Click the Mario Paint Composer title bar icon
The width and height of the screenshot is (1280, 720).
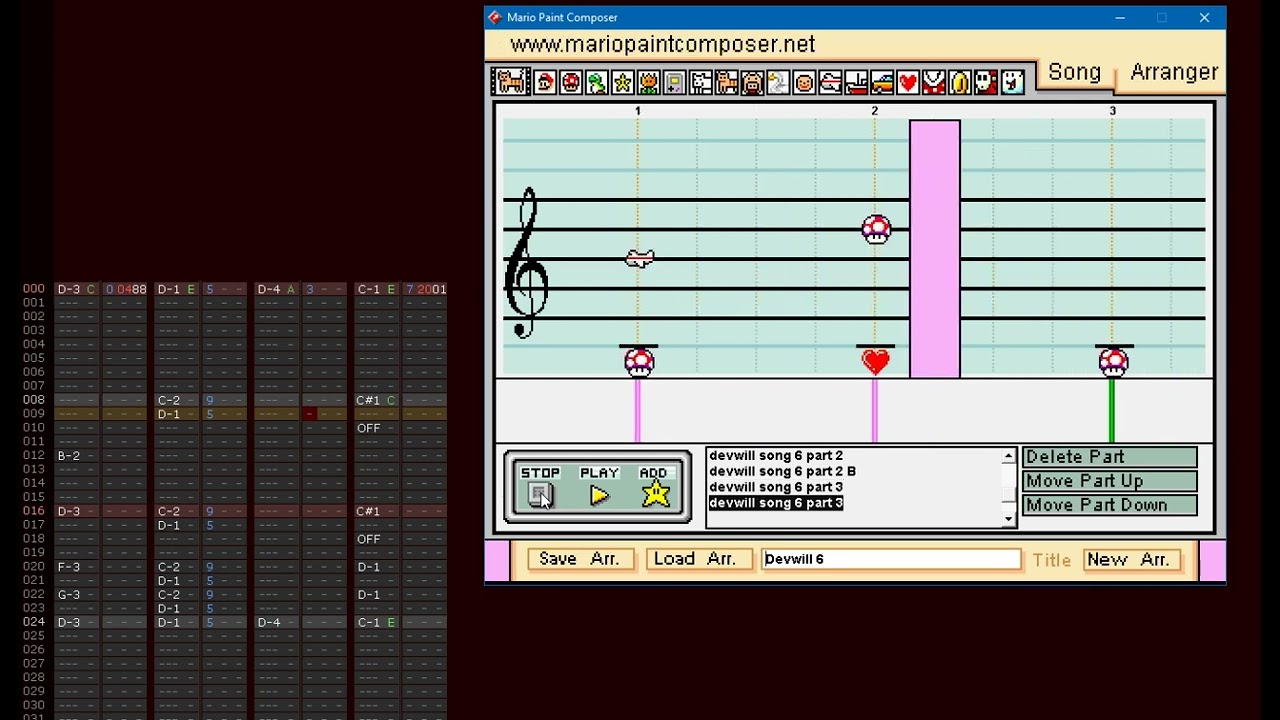tap(494, 17)
